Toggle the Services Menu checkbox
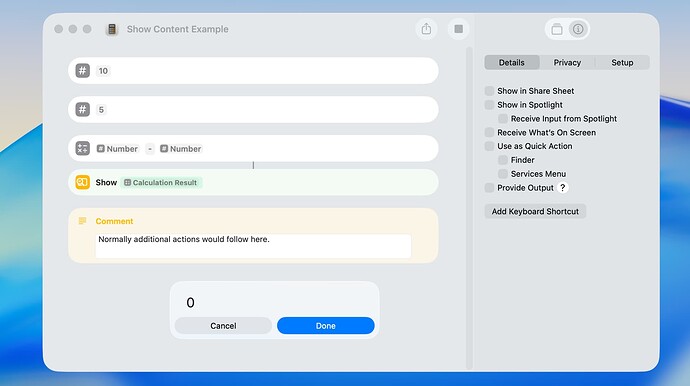This screenshot has width=690, height=386. 503,174
